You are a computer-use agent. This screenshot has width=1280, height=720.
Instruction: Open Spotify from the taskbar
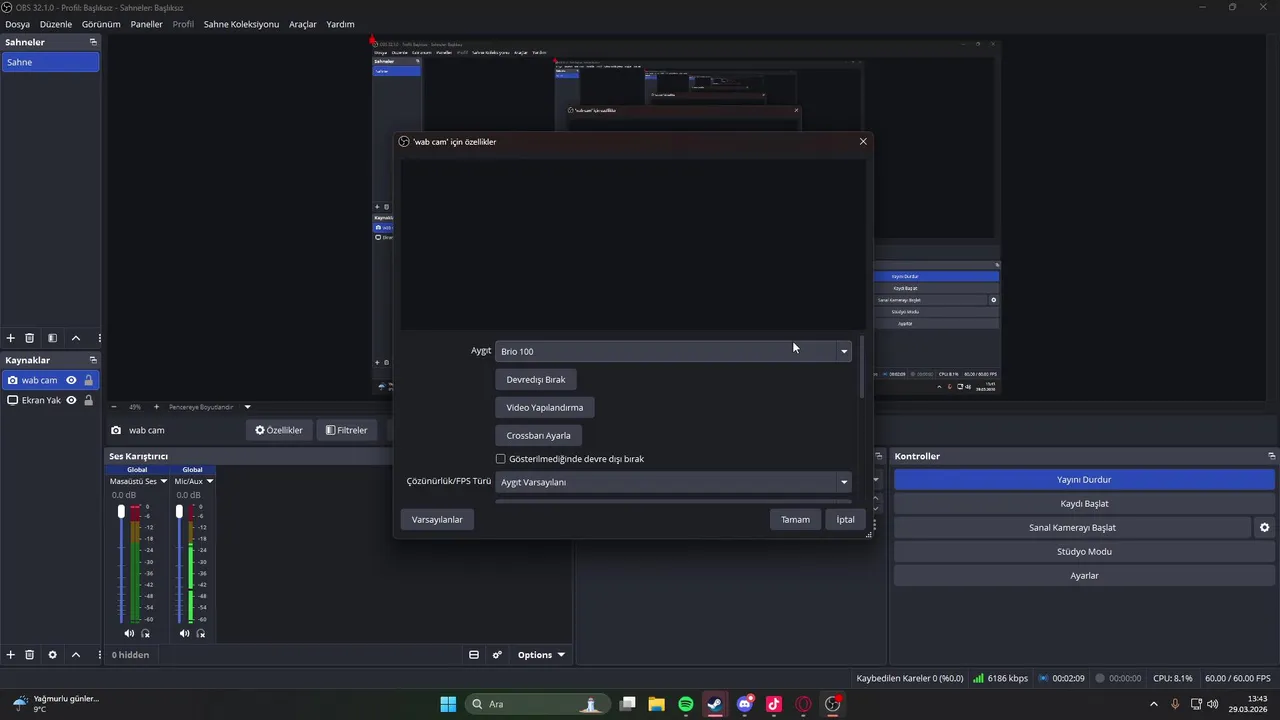[686, 704]
